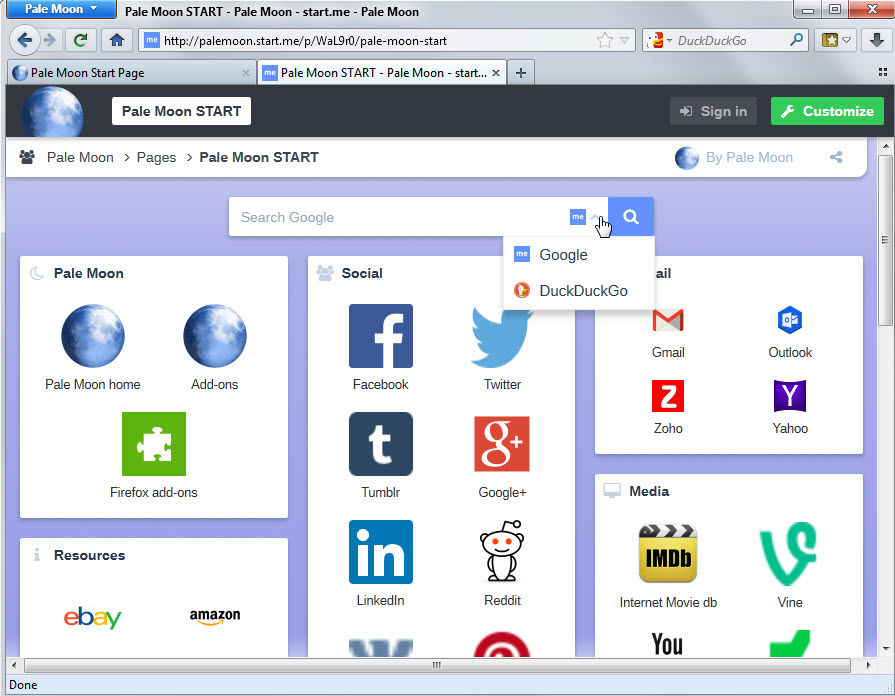Open the bookmarks menu dropdown button
Image resolution: width=895 pixels, height=696 pixels.
click(x=835, y=40)
